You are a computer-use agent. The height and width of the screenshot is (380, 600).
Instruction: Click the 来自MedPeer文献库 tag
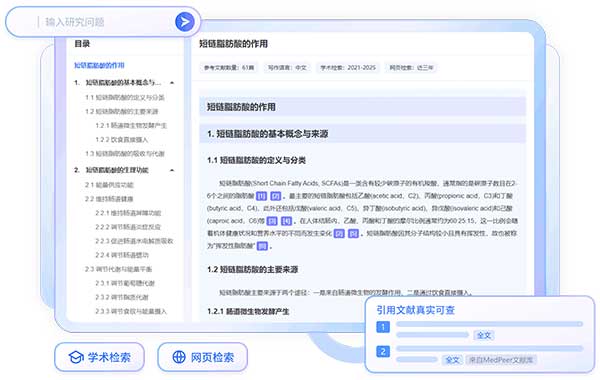501,360
